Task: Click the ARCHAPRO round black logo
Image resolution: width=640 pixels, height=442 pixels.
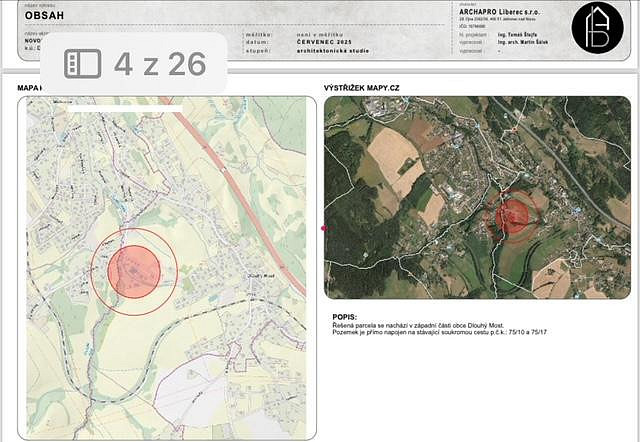Action: pos(597,28)
